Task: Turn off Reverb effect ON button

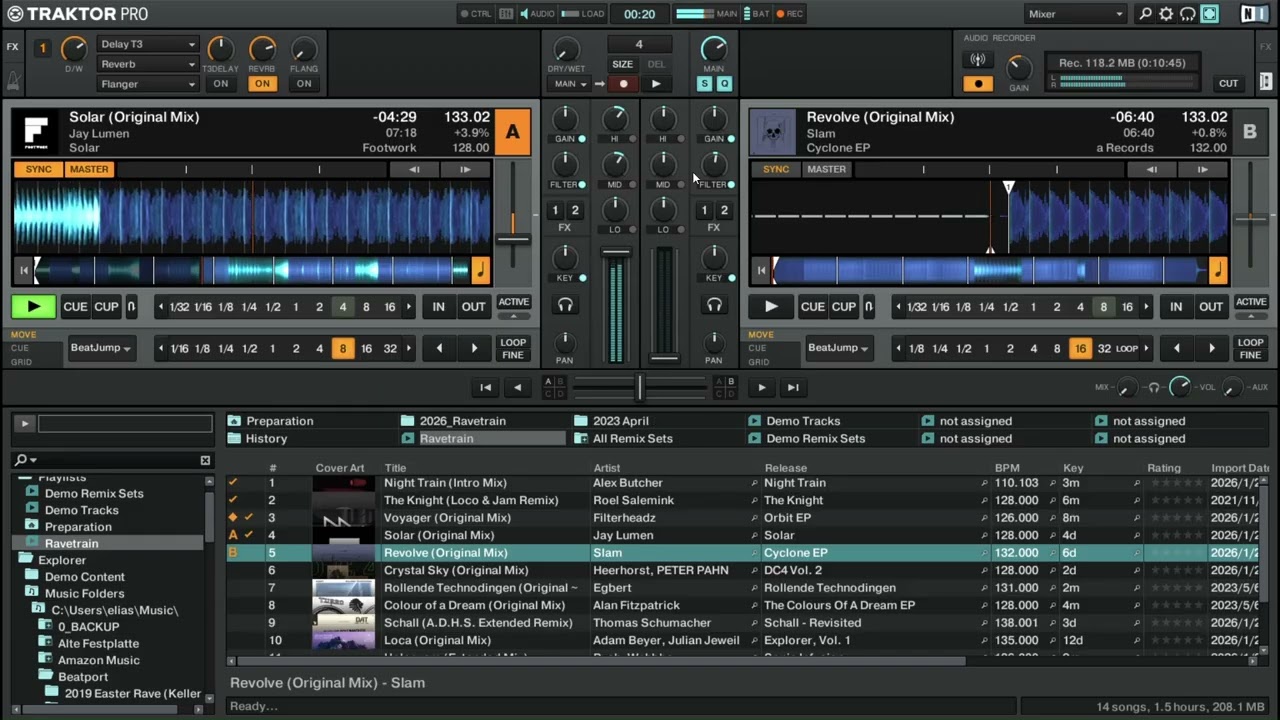Action: (x=262, y=84)
